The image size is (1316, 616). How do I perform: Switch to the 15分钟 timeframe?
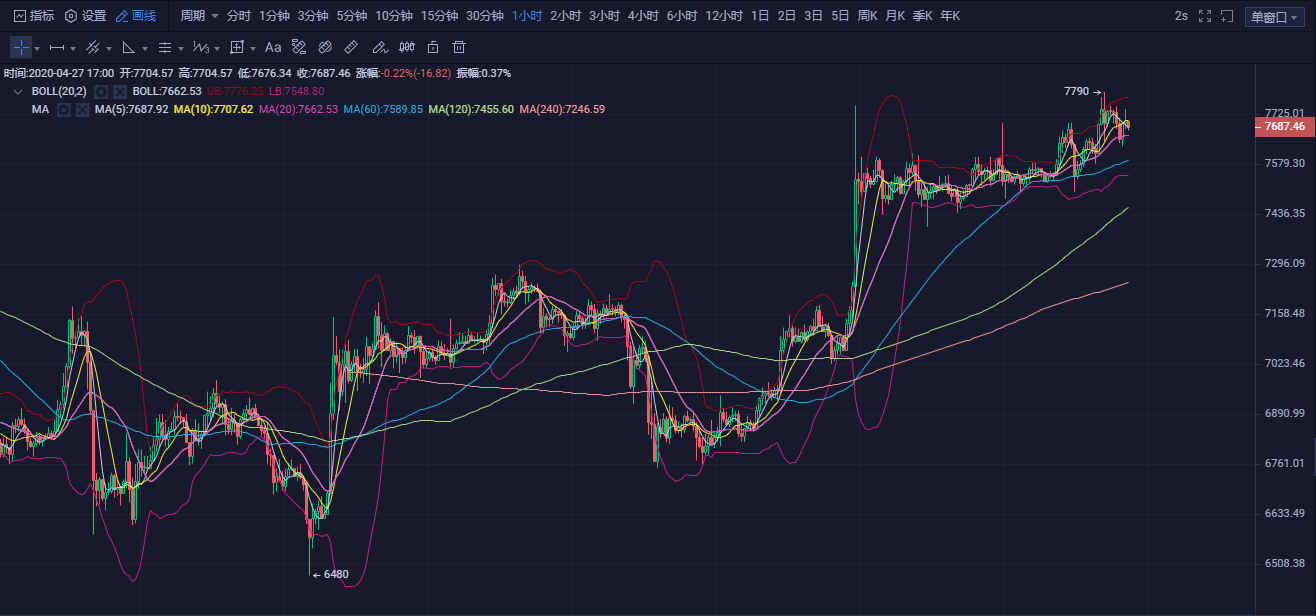439,16
